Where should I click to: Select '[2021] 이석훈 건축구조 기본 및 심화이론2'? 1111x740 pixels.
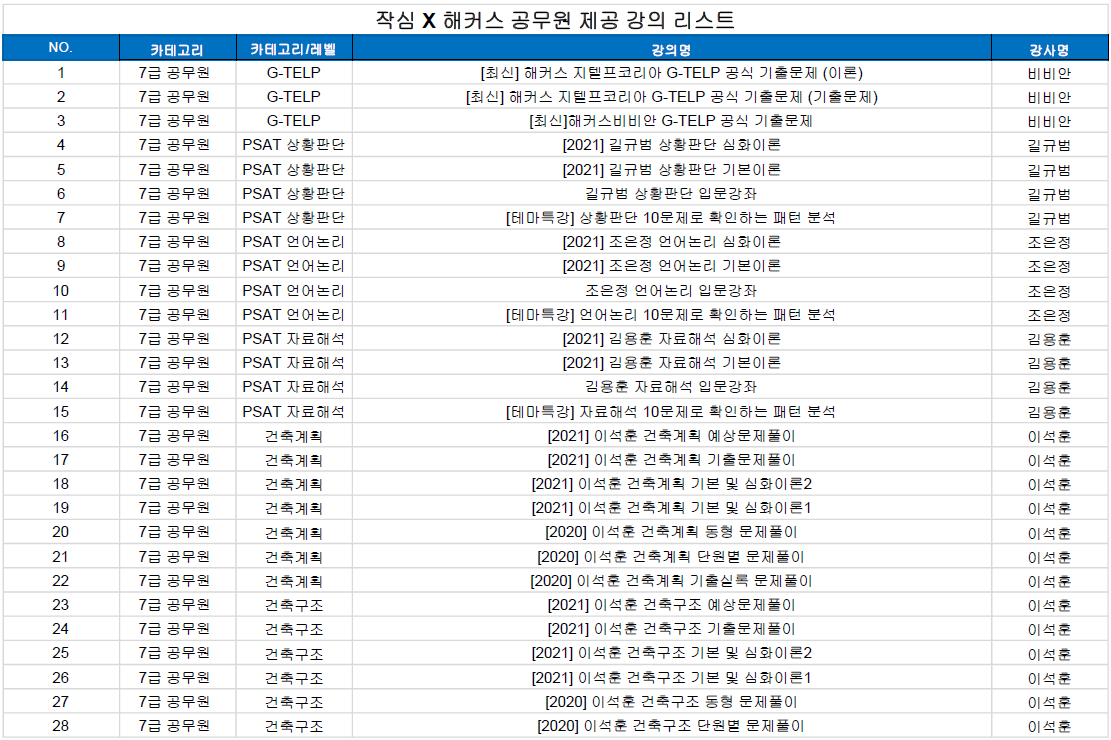pyautogui.click(x=671, y=654)
